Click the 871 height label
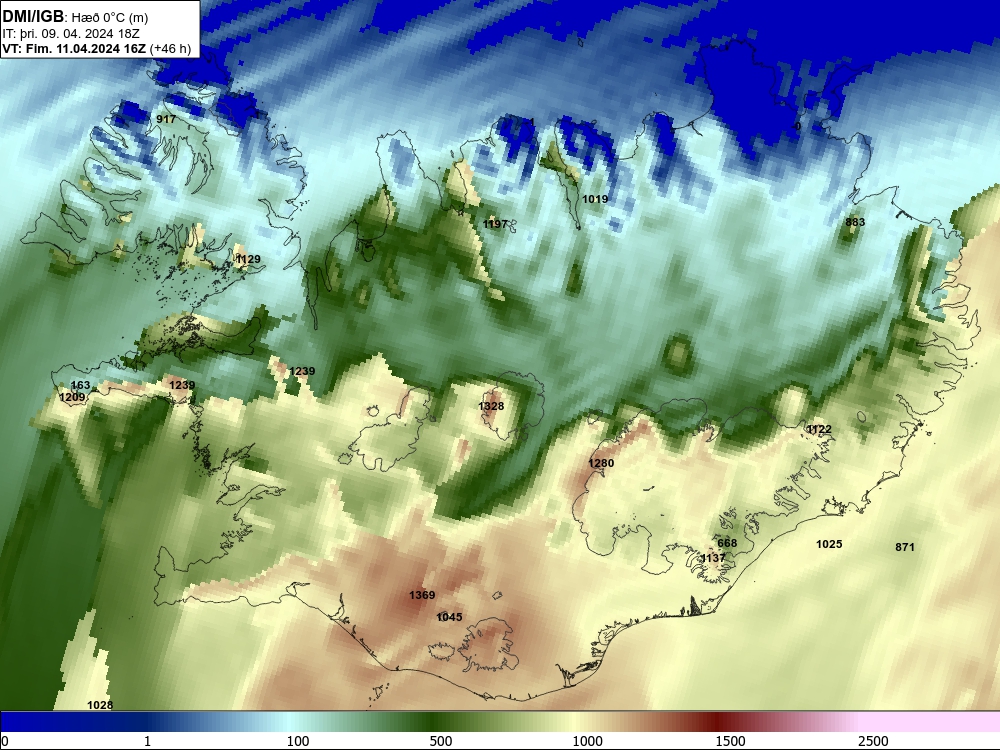1000x750 pixels. pos(905,547)
